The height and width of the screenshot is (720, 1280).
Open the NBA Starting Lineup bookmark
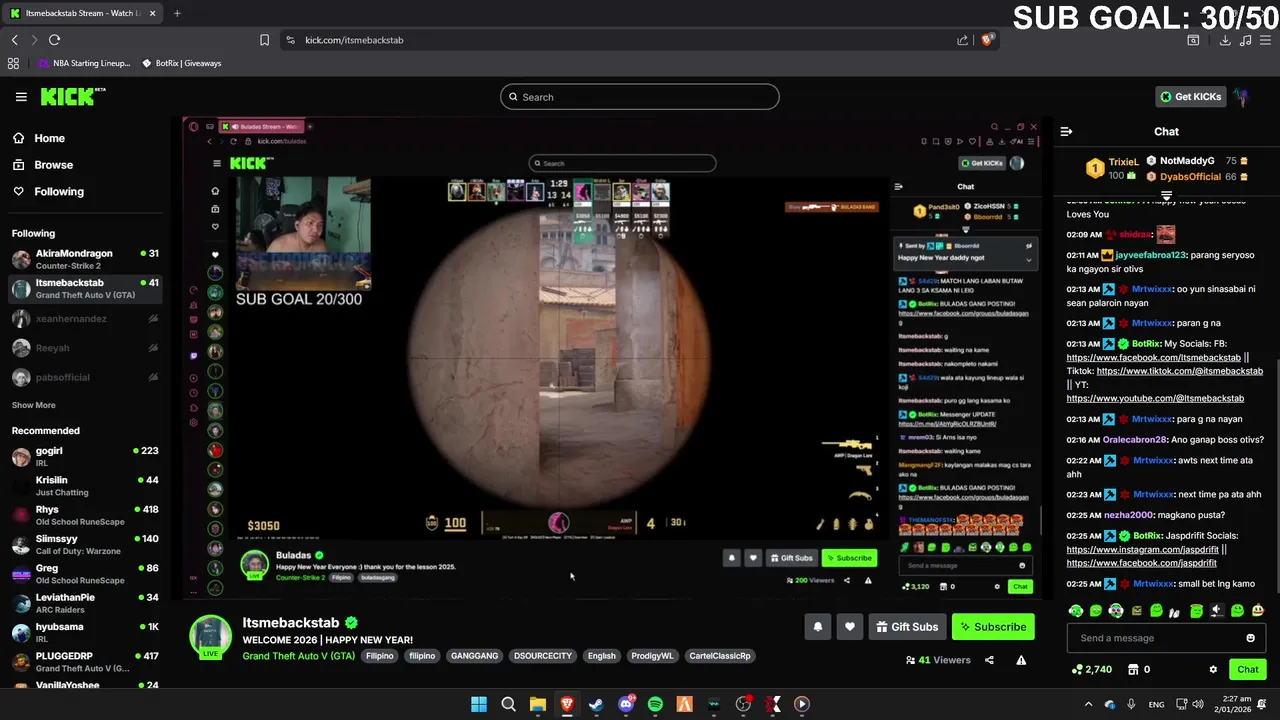coord(85,63)
